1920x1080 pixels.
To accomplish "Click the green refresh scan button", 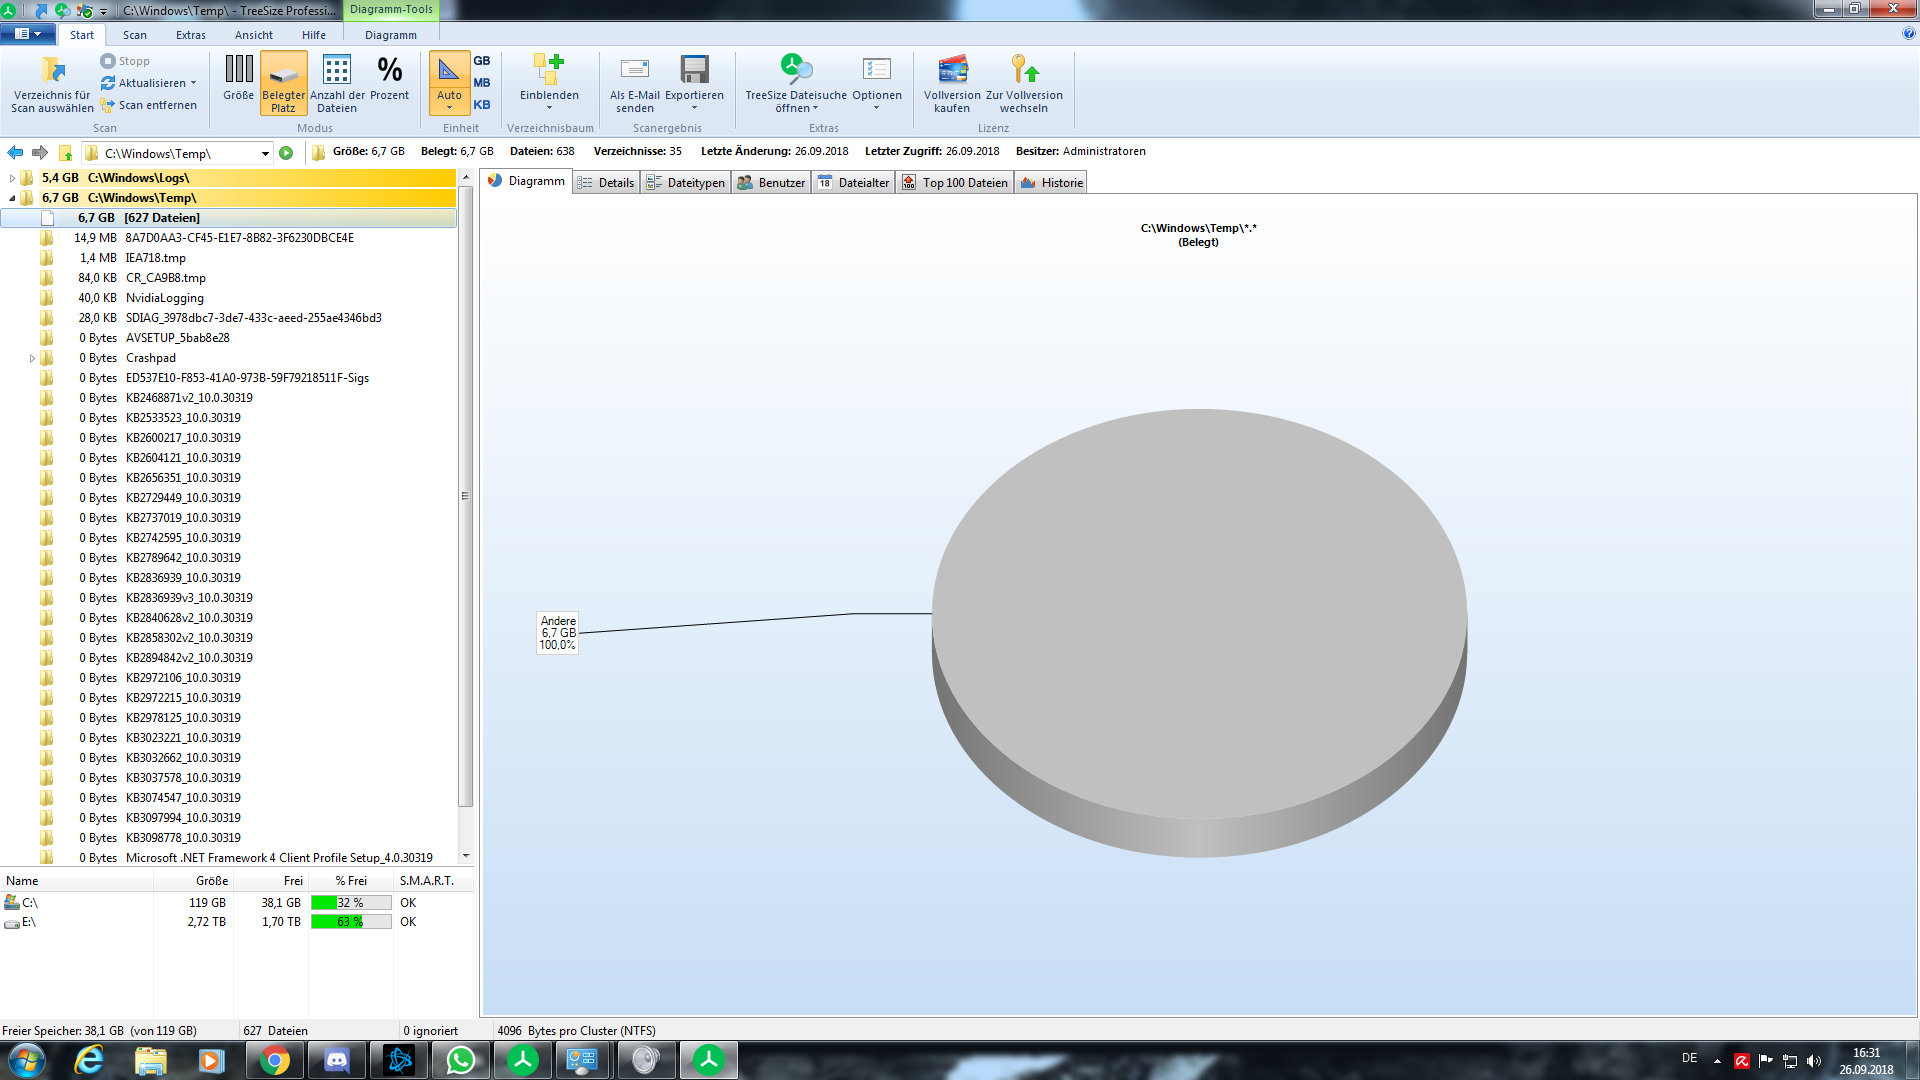I will pyautogui.click(x=286, y=153).
